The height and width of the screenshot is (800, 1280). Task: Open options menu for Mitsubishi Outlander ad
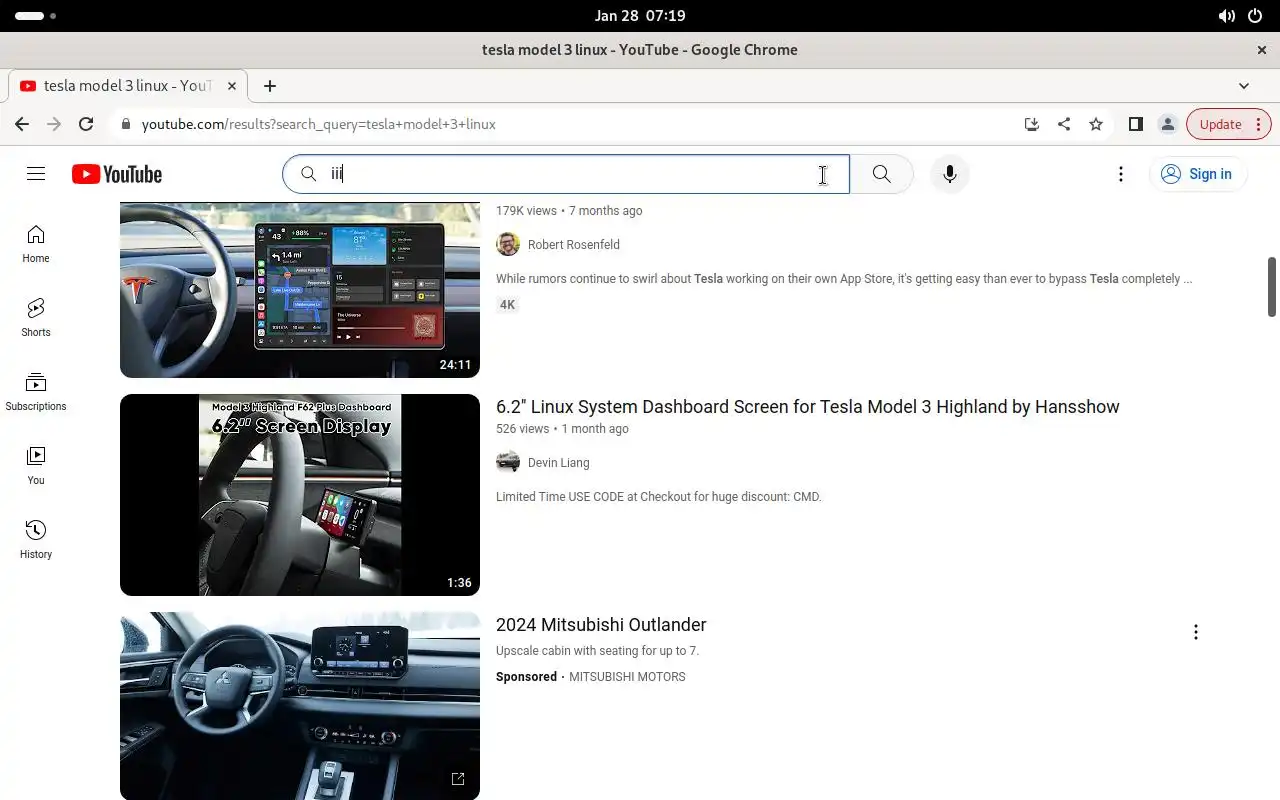[1196, 632]
